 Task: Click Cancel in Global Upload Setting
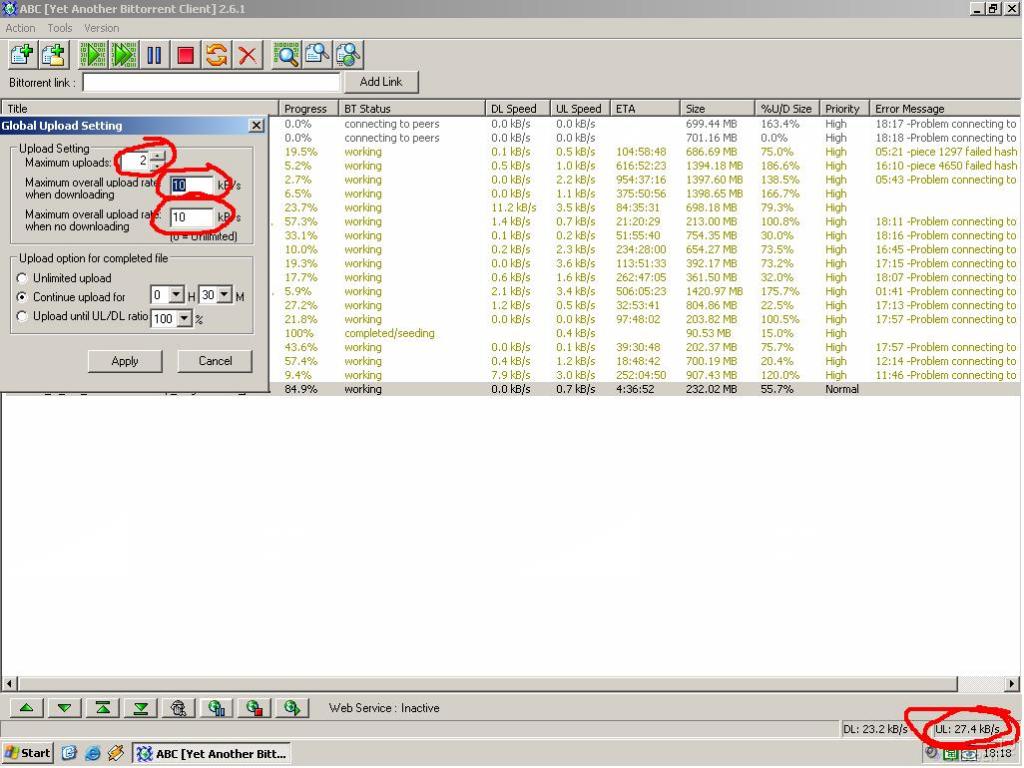tap(215, 361)
